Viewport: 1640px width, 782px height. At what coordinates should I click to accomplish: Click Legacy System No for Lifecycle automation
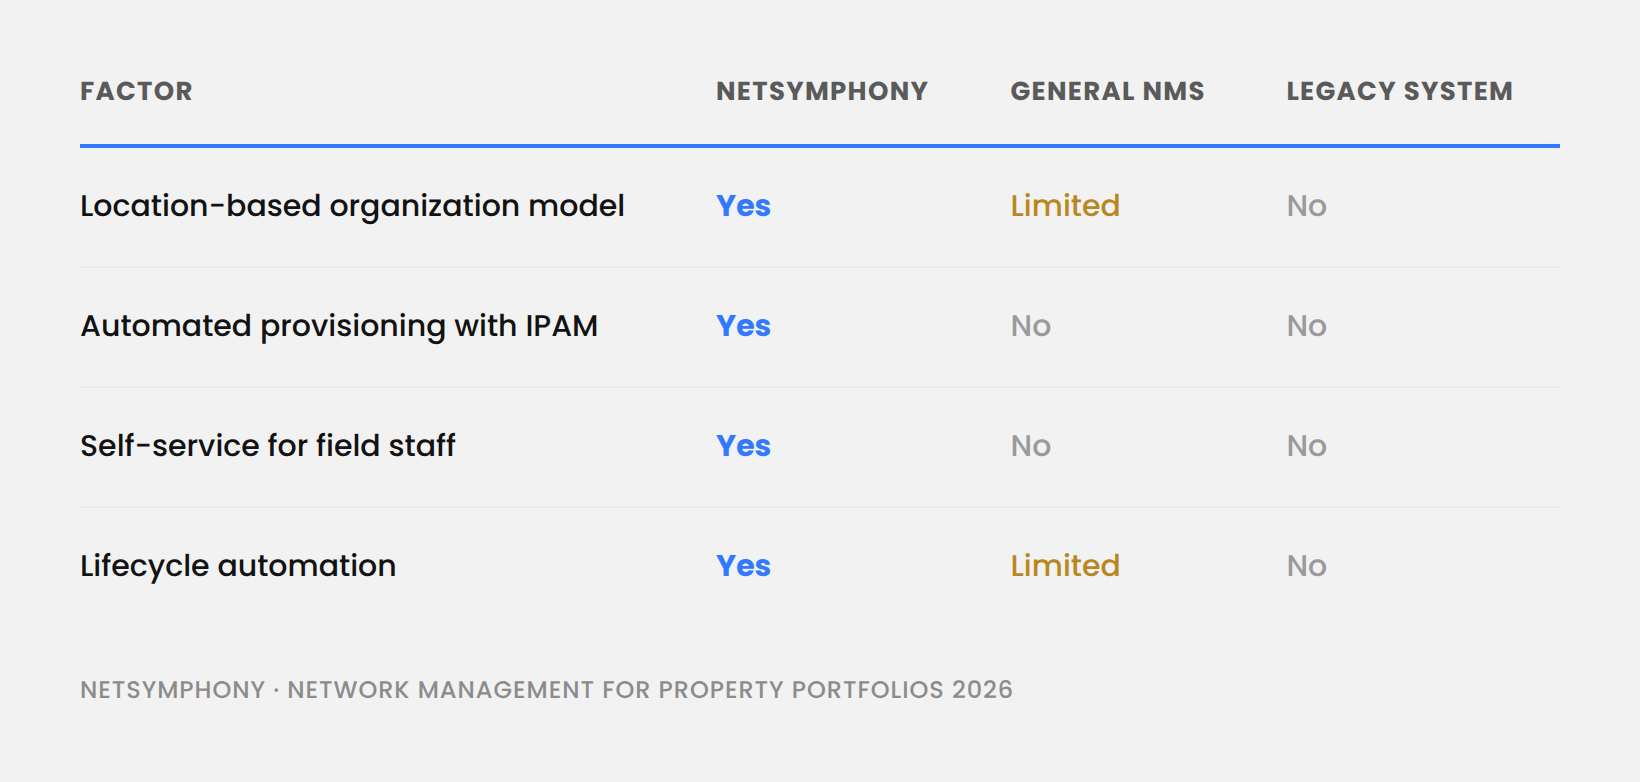point(1306,566)
